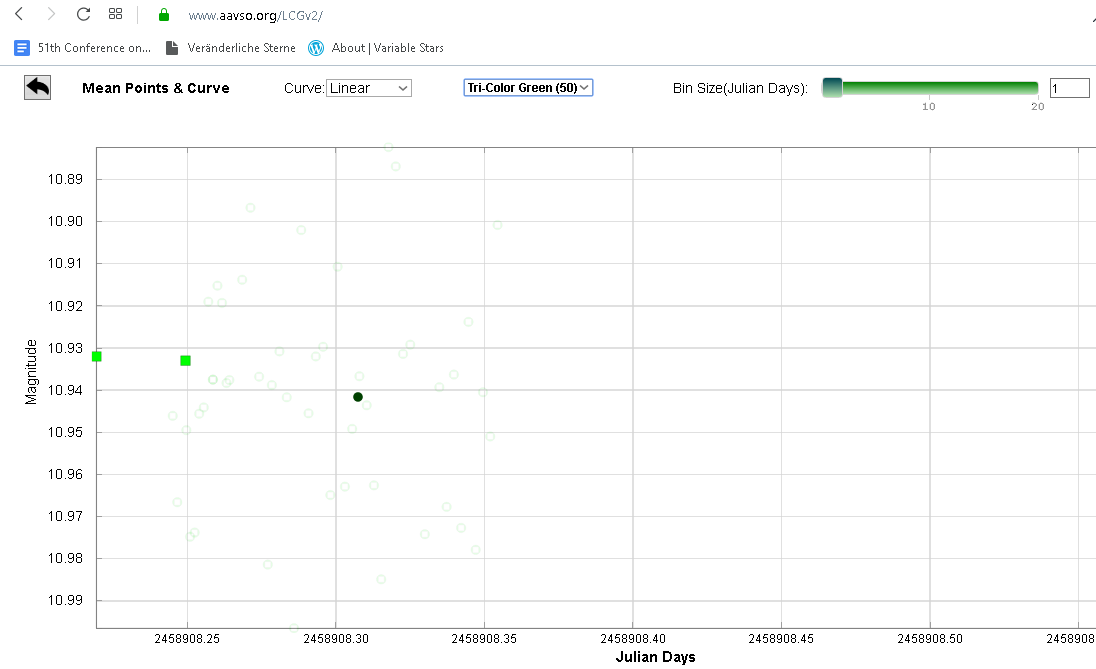Open the browser start page grid icon
This screenshot has width=1096, height=669.
(115, 15)
